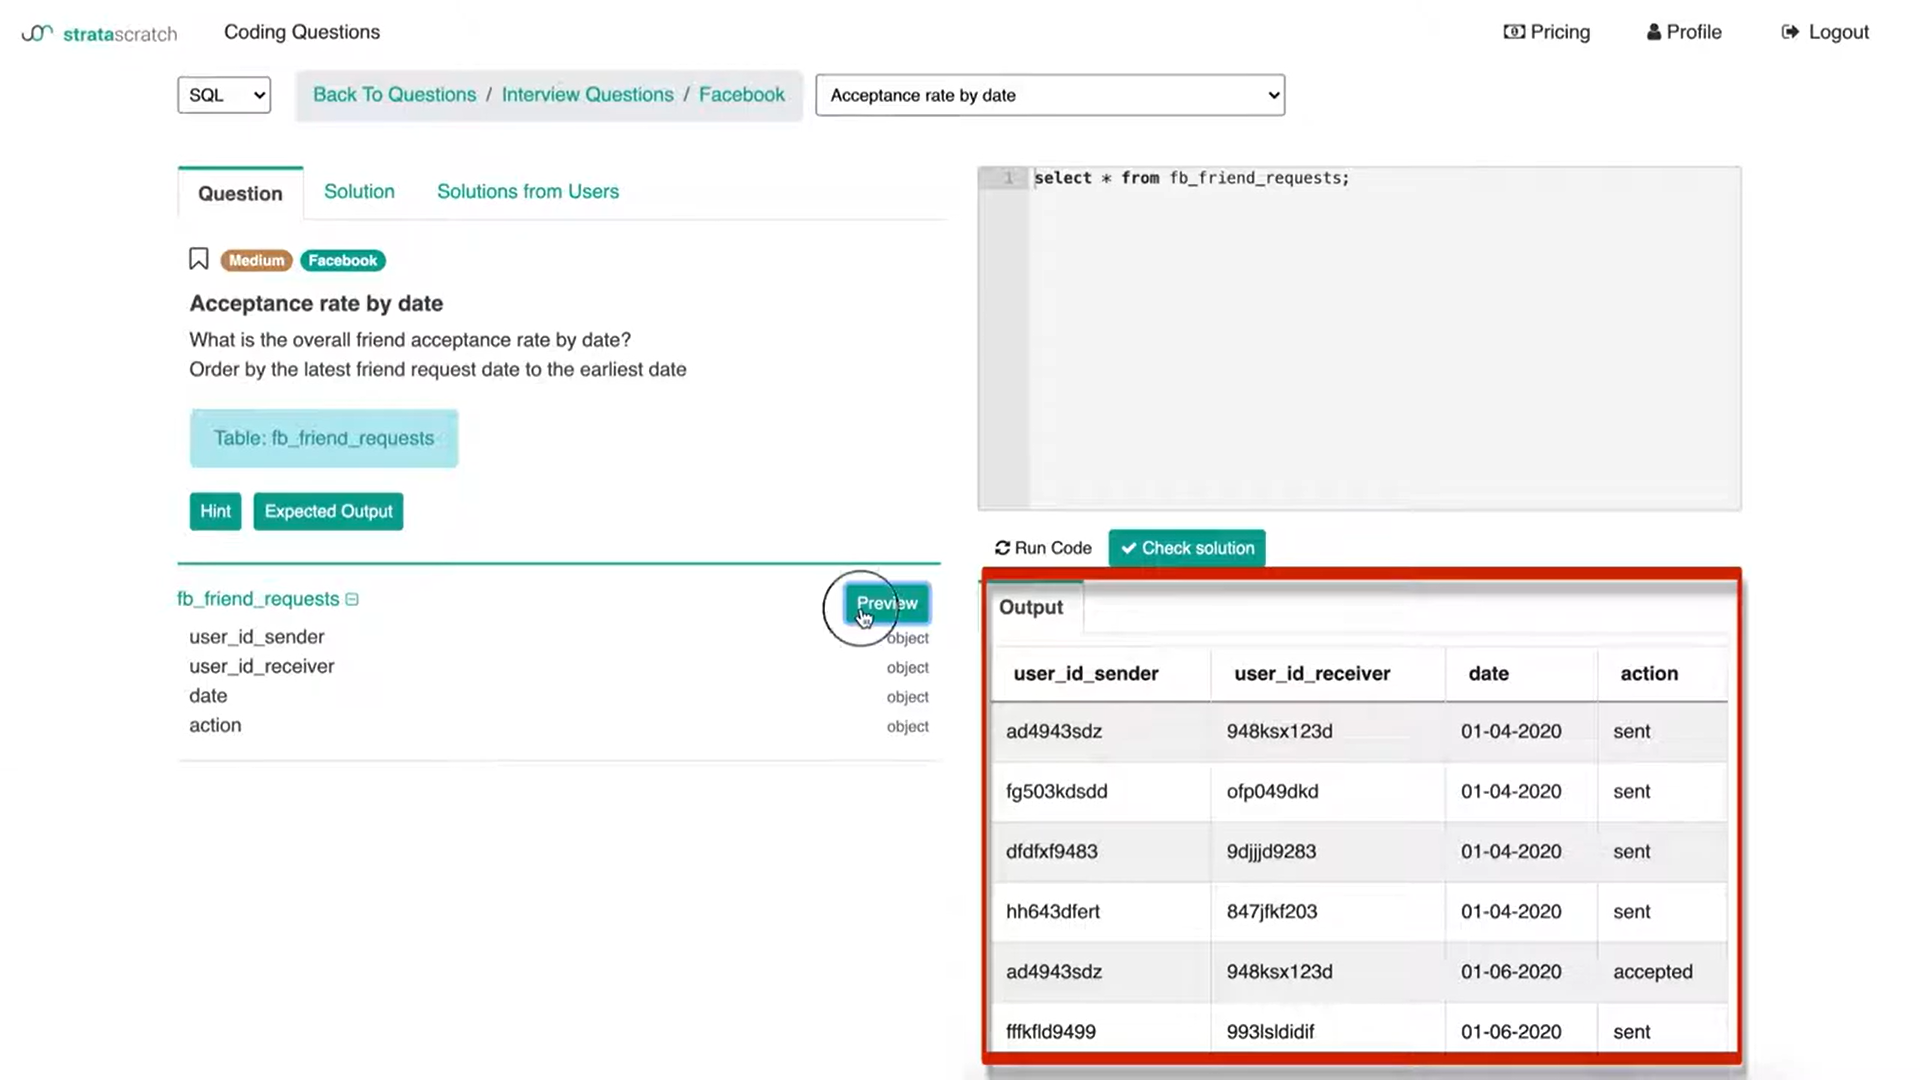Screen dimensions: 1920x1080
Task: Click the Pricing link
Action: [x=1547, y=32]
